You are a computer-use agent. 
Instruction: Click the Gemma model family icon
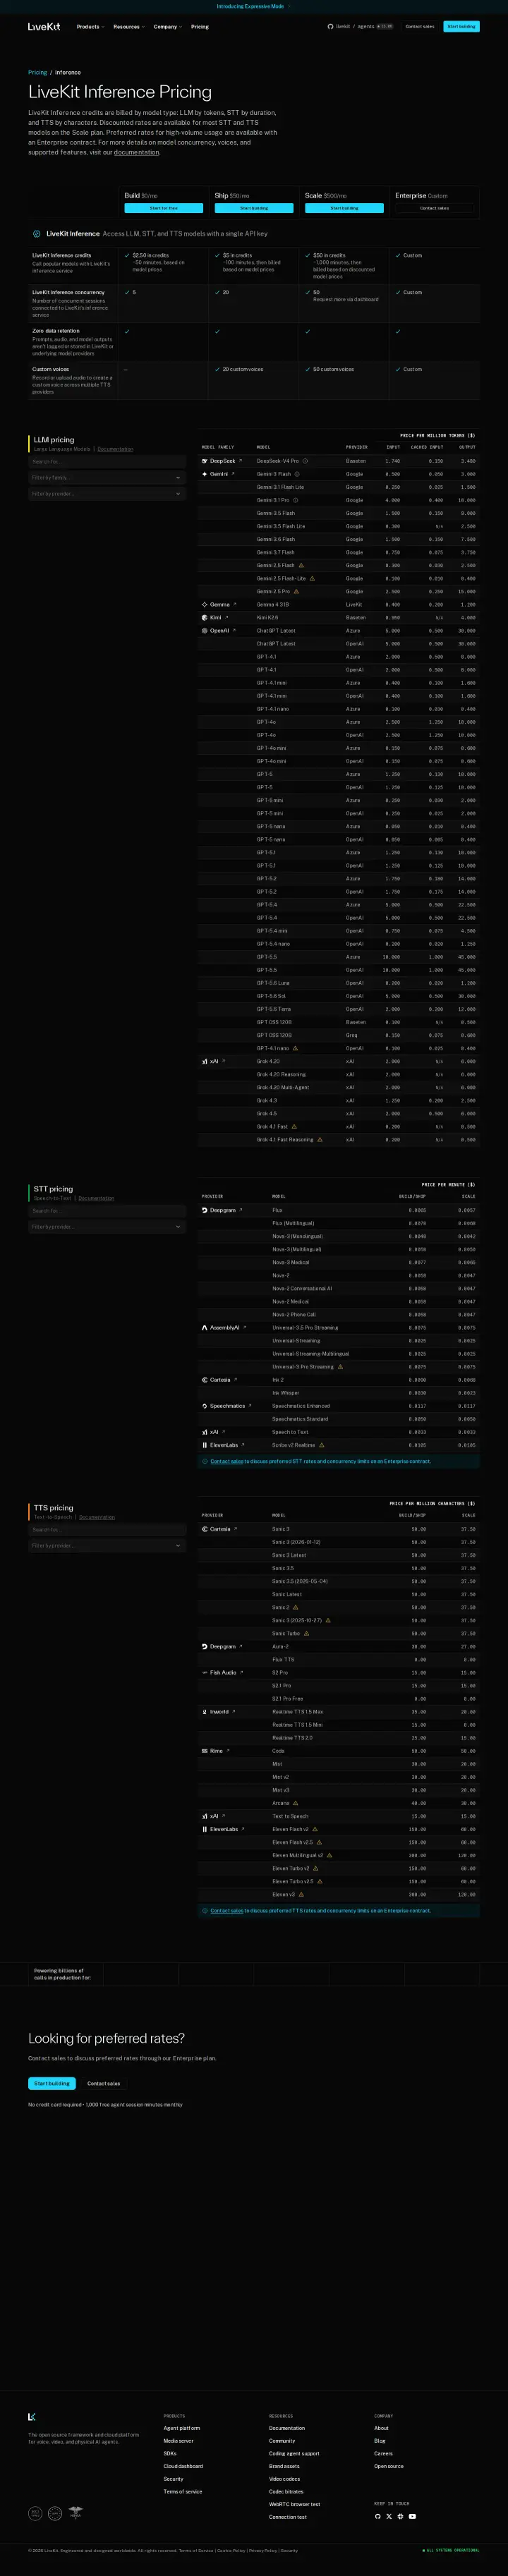204,605
